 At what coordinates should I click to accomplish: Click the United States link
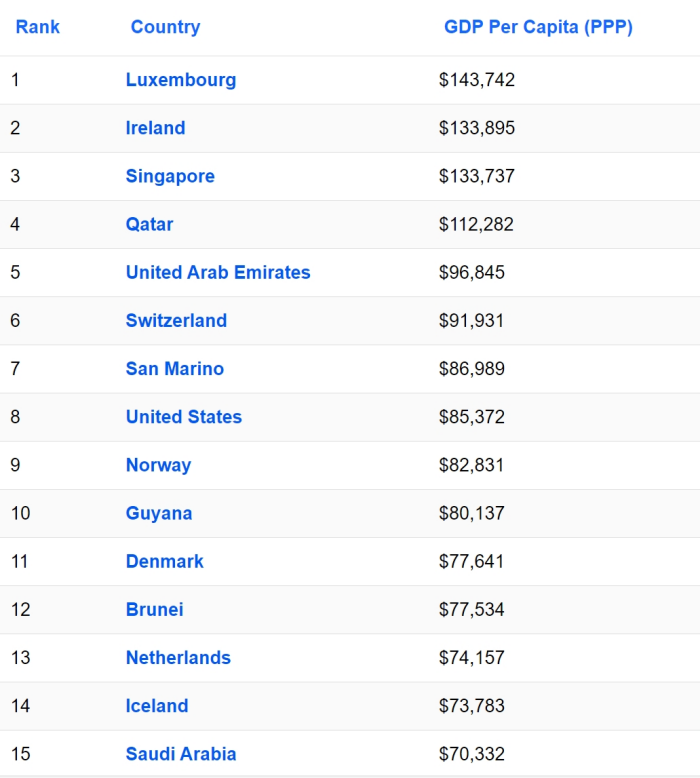184,417
